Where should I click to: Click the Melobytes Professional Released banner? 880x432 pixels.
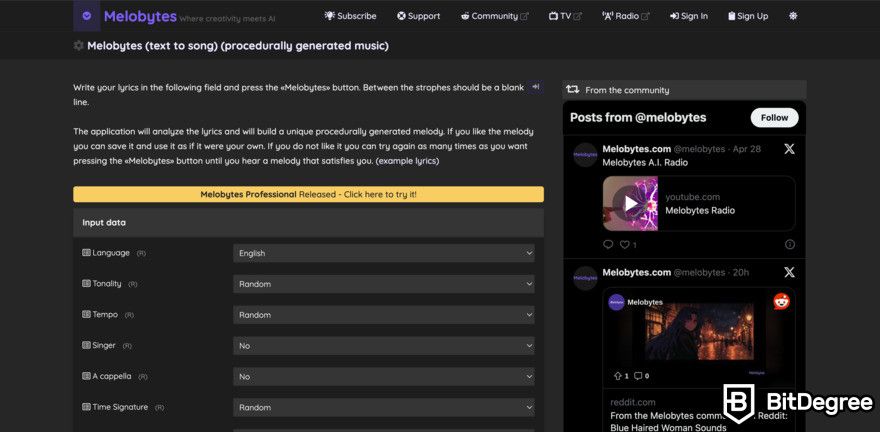(x=308, y=194)
